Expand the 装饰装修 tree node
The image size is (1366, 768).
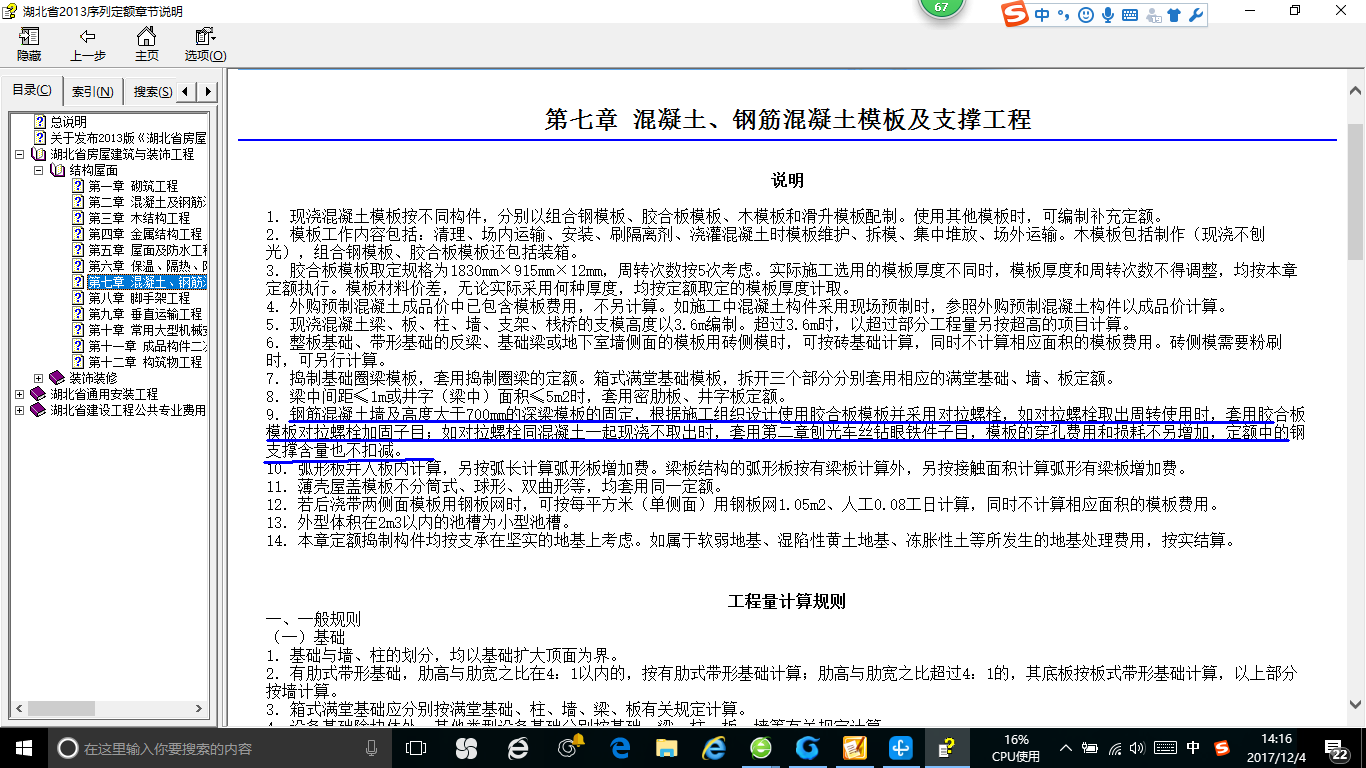click(x=38, y=378)
